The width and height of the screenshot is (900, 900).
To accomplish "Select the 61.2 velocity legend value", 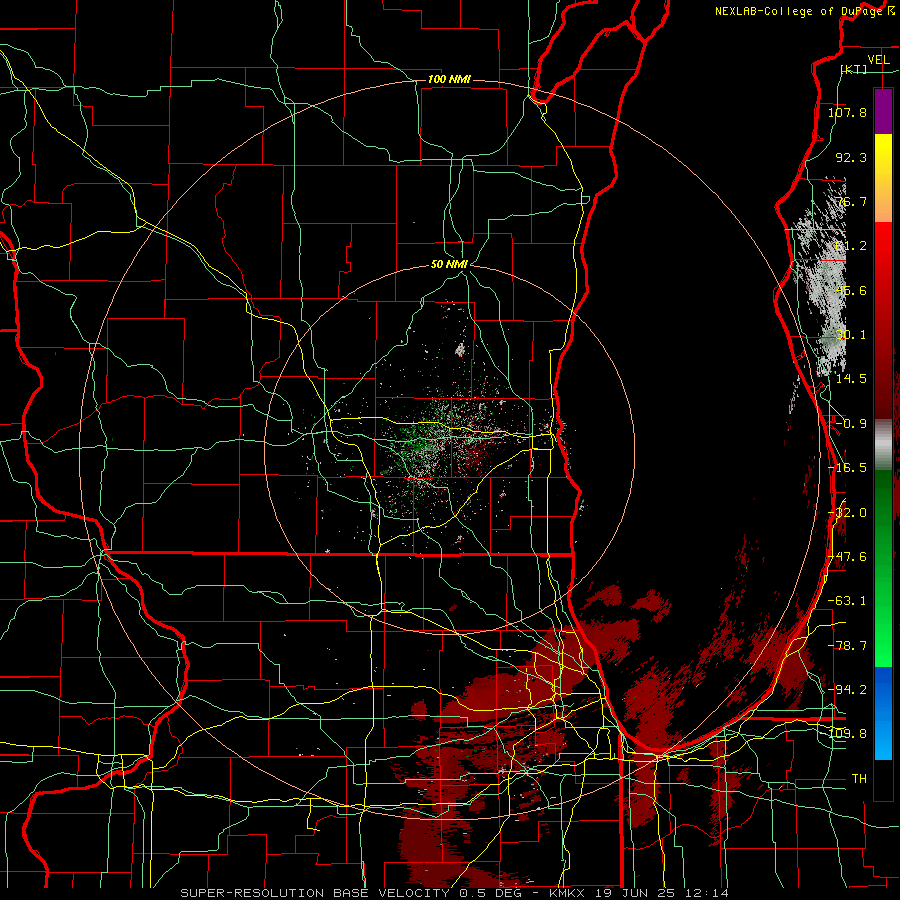I will (851, 246).
